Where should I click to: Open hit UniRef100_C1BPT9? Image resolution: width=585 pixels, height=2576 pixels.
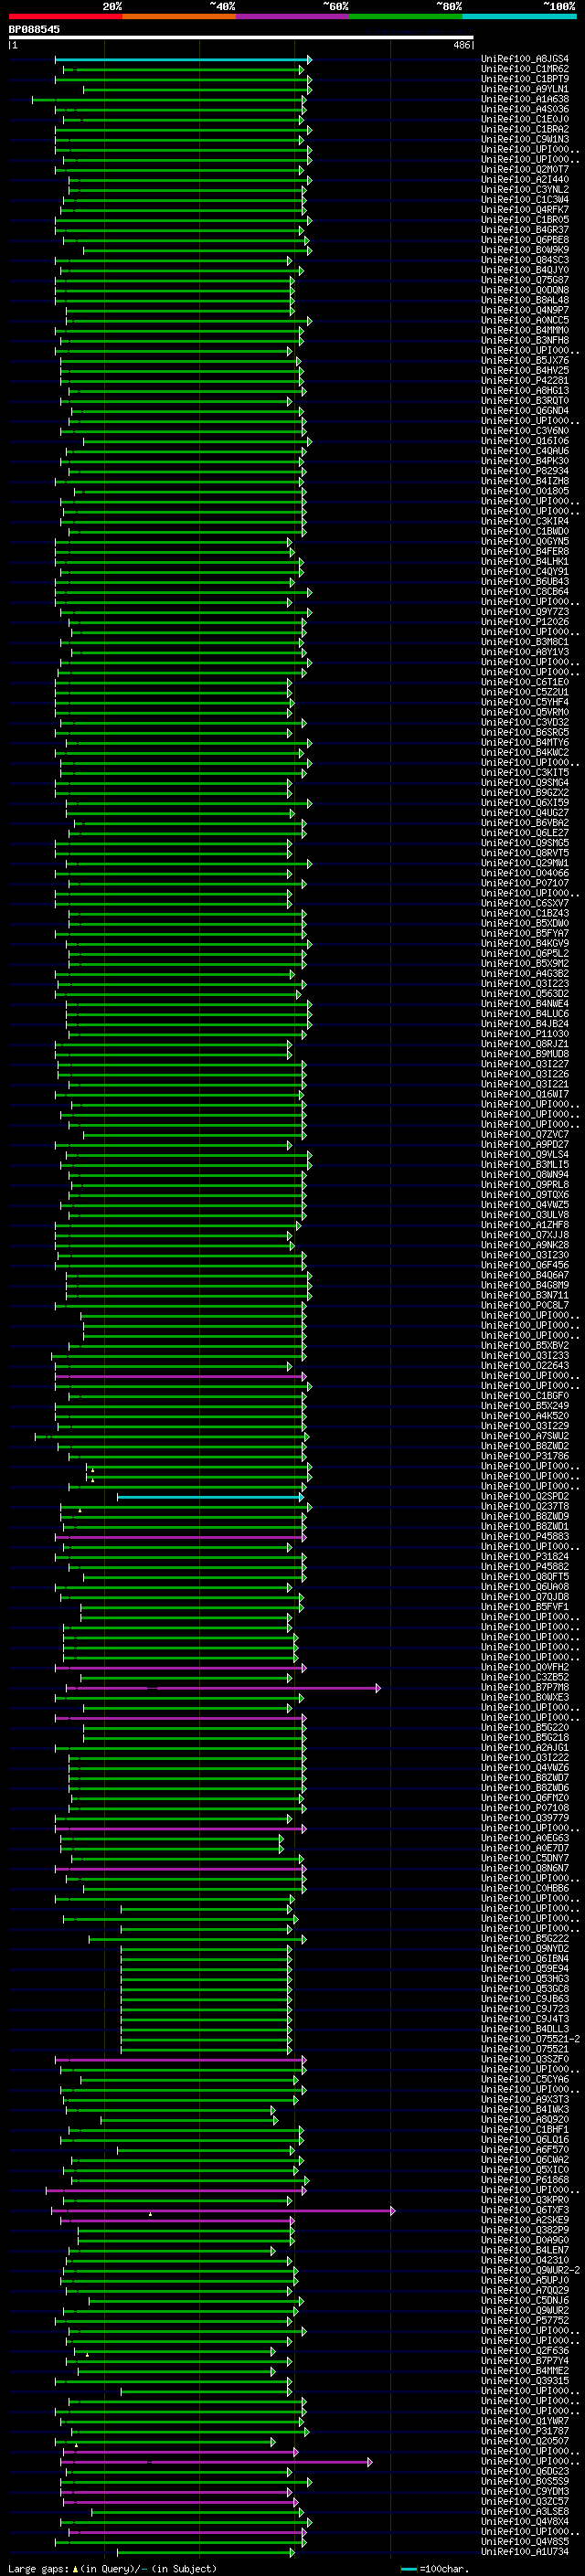pos(524,79)
